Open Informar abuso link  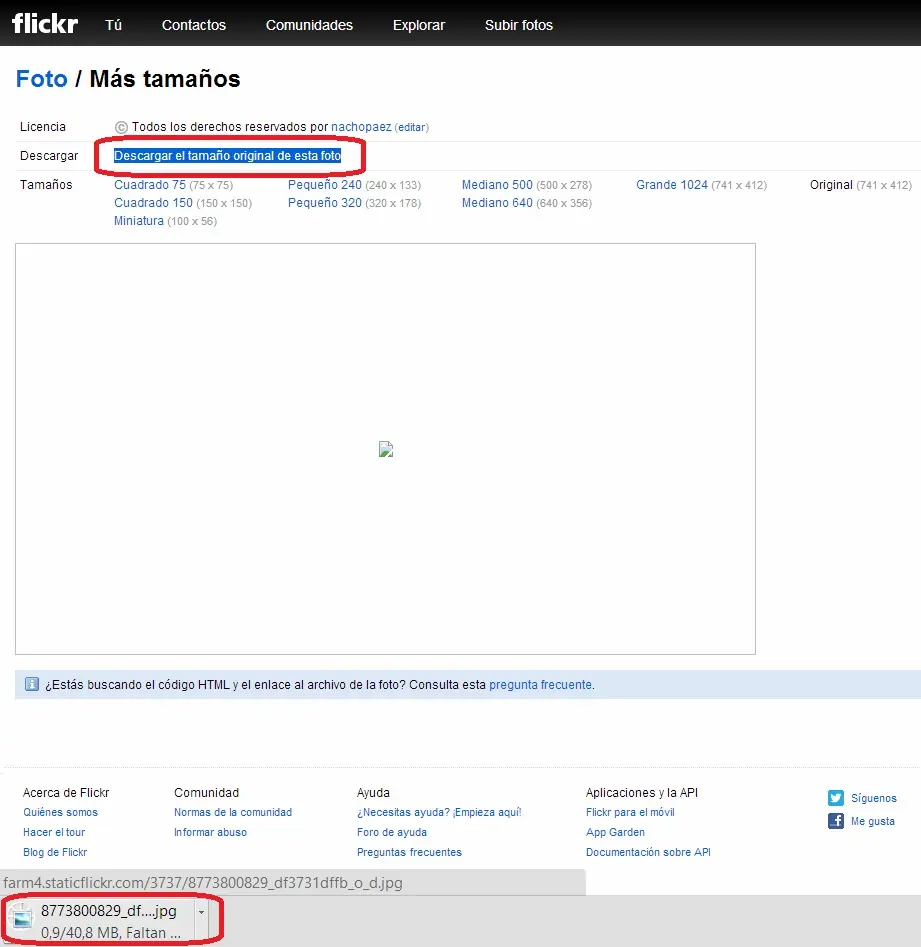[x=210, y=832]
